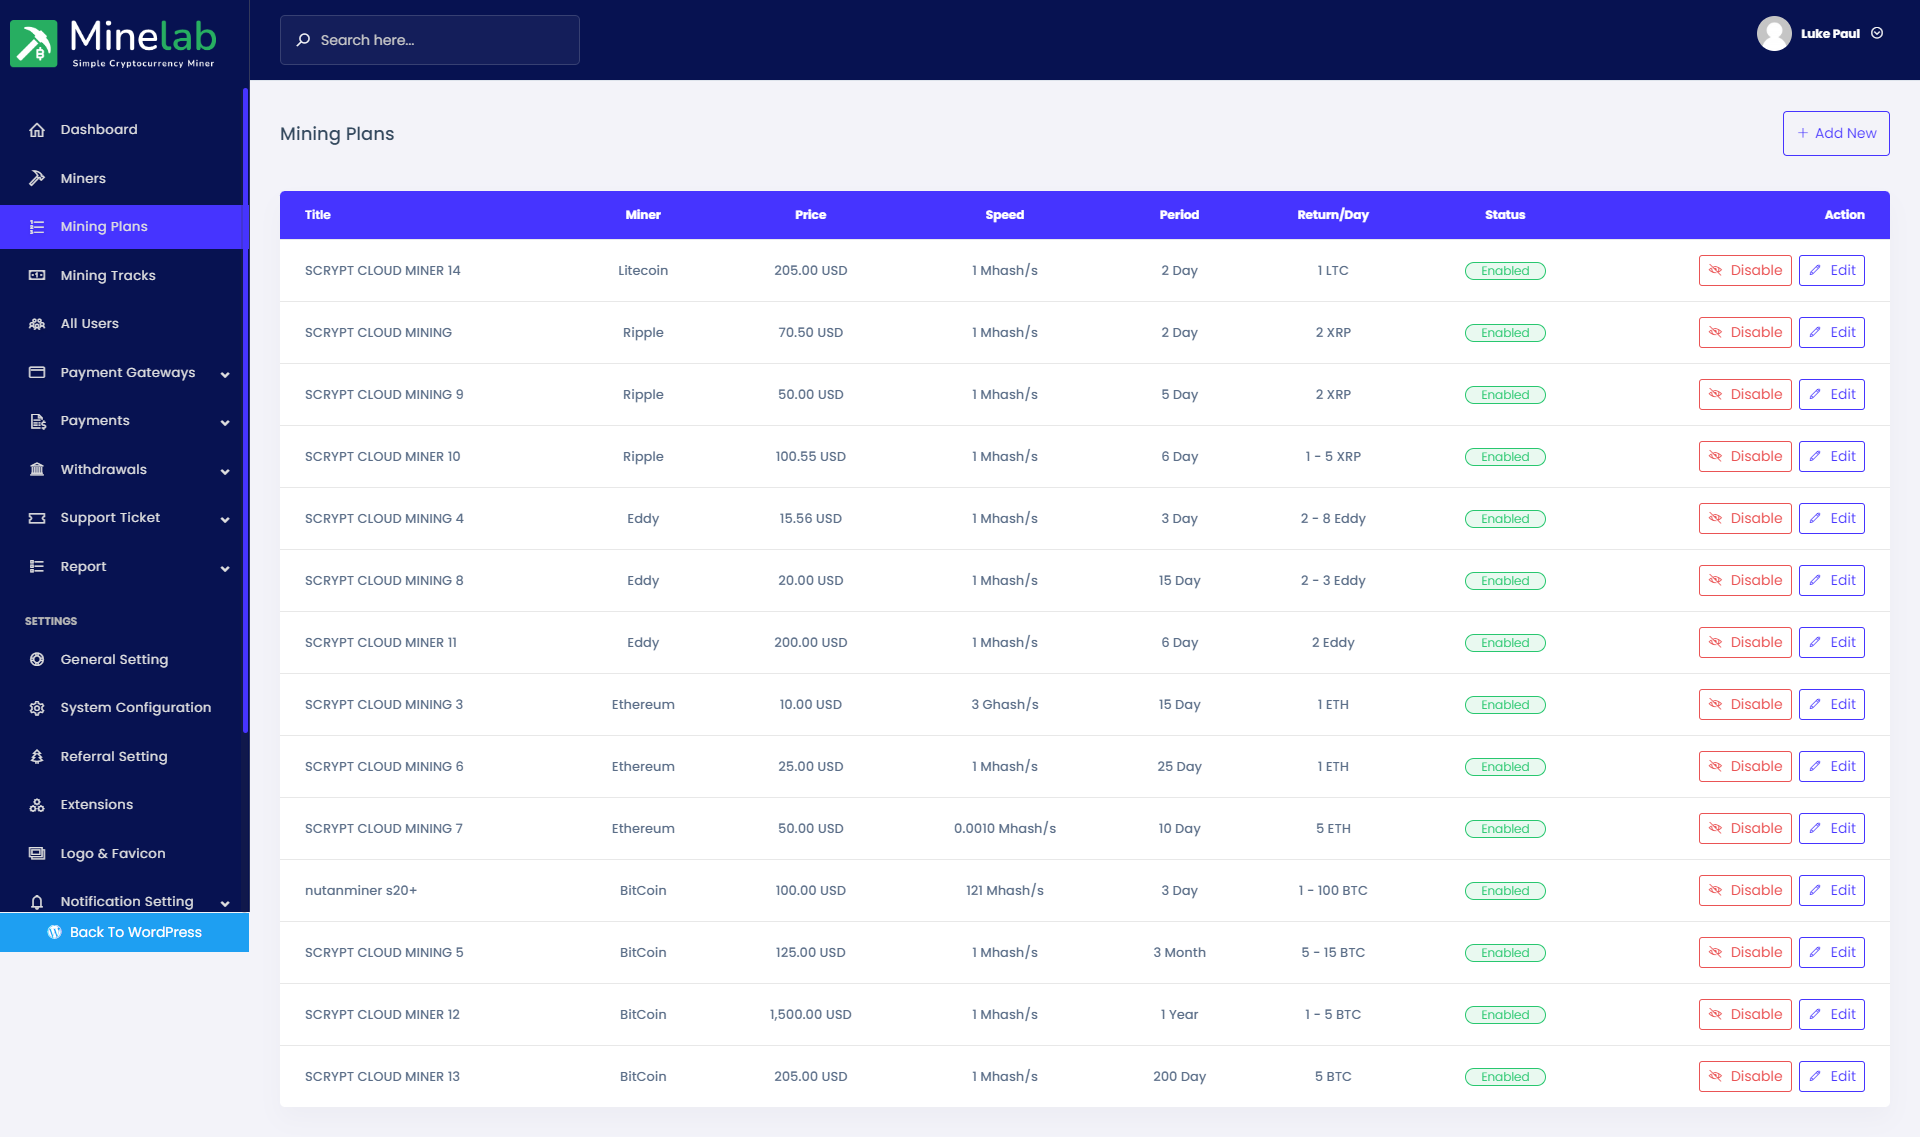
Task: Click the Miners sidebar icon
Action: (x=37, y=177)
